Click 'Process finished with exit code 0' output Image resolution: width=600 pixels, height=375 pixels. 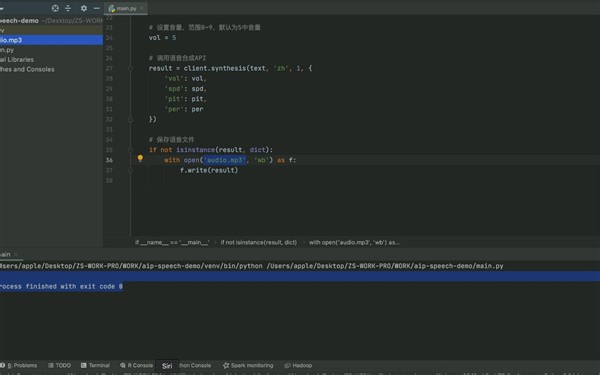tap(61, 287)
